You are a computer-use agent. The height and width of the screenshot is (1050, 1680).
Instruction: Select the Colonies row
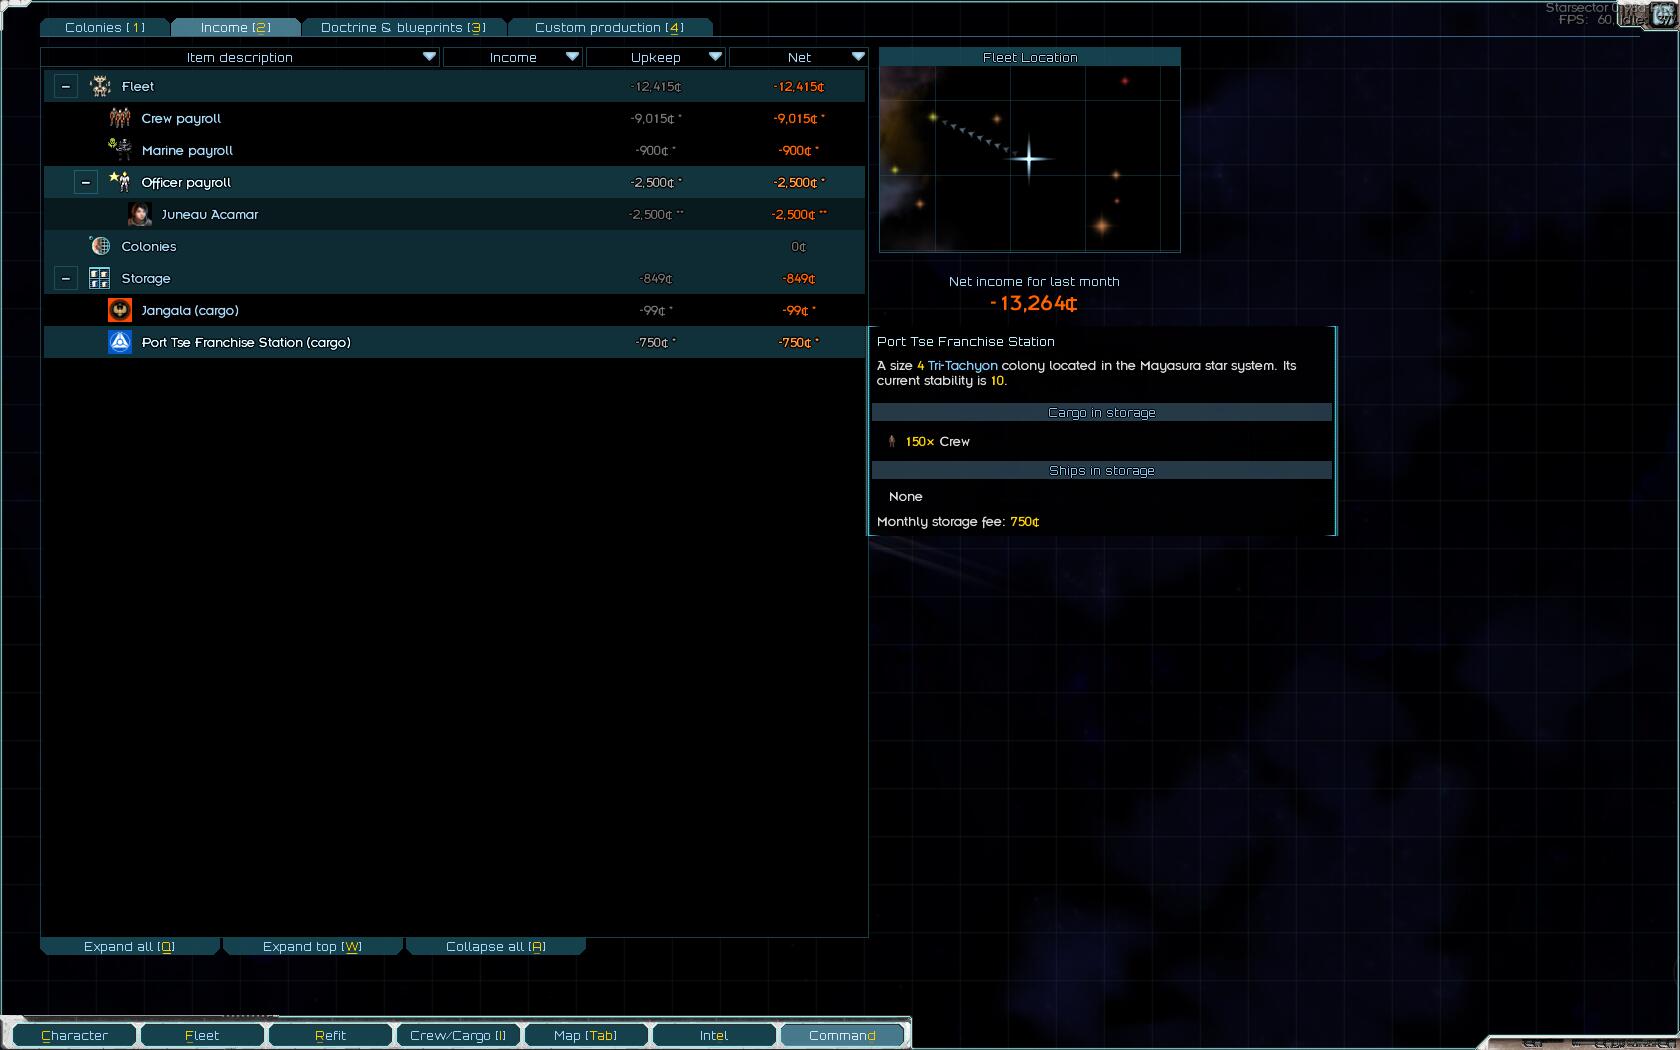coord(454,246)
